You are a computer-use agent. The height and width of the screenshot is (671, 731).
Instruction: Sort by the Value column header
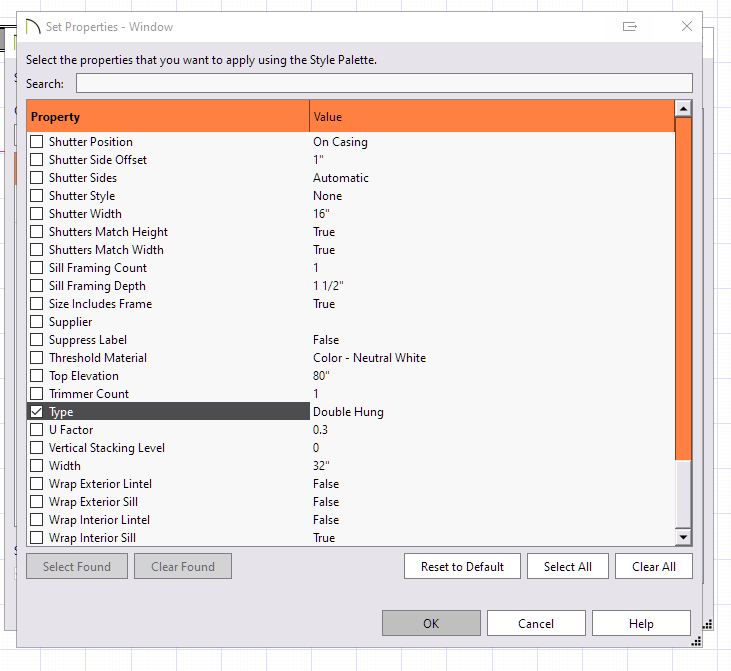[x=491, y=117]
